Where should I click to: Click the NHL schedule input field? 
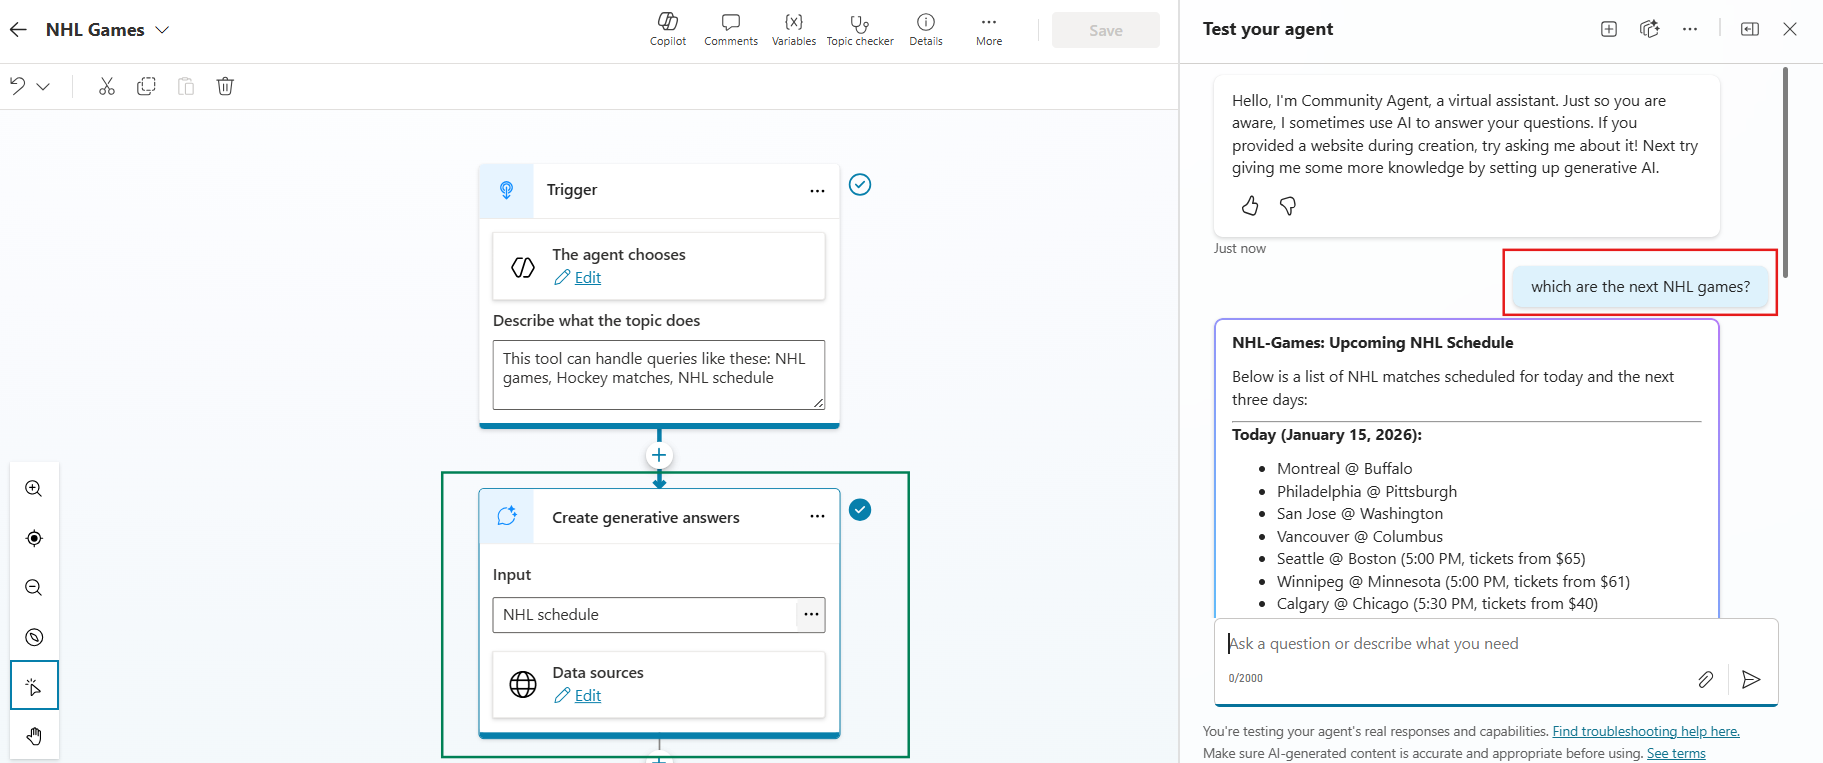tap(645, 615)
